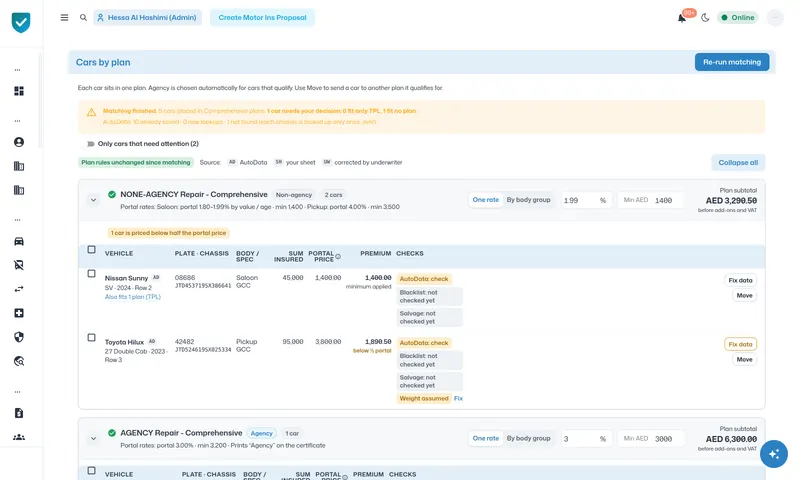Open the crossed-out car sidebar icon
Screen dimensions: 800x480
(x=19, y=265)
